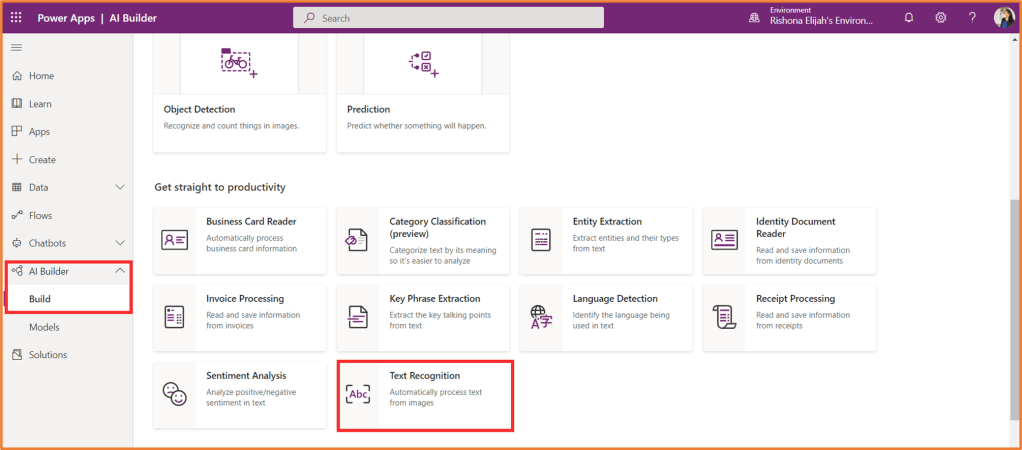Click the help question mark icon
This screenshot has width=1022, height=450.
pyautogui.click(x=972, y=18)
